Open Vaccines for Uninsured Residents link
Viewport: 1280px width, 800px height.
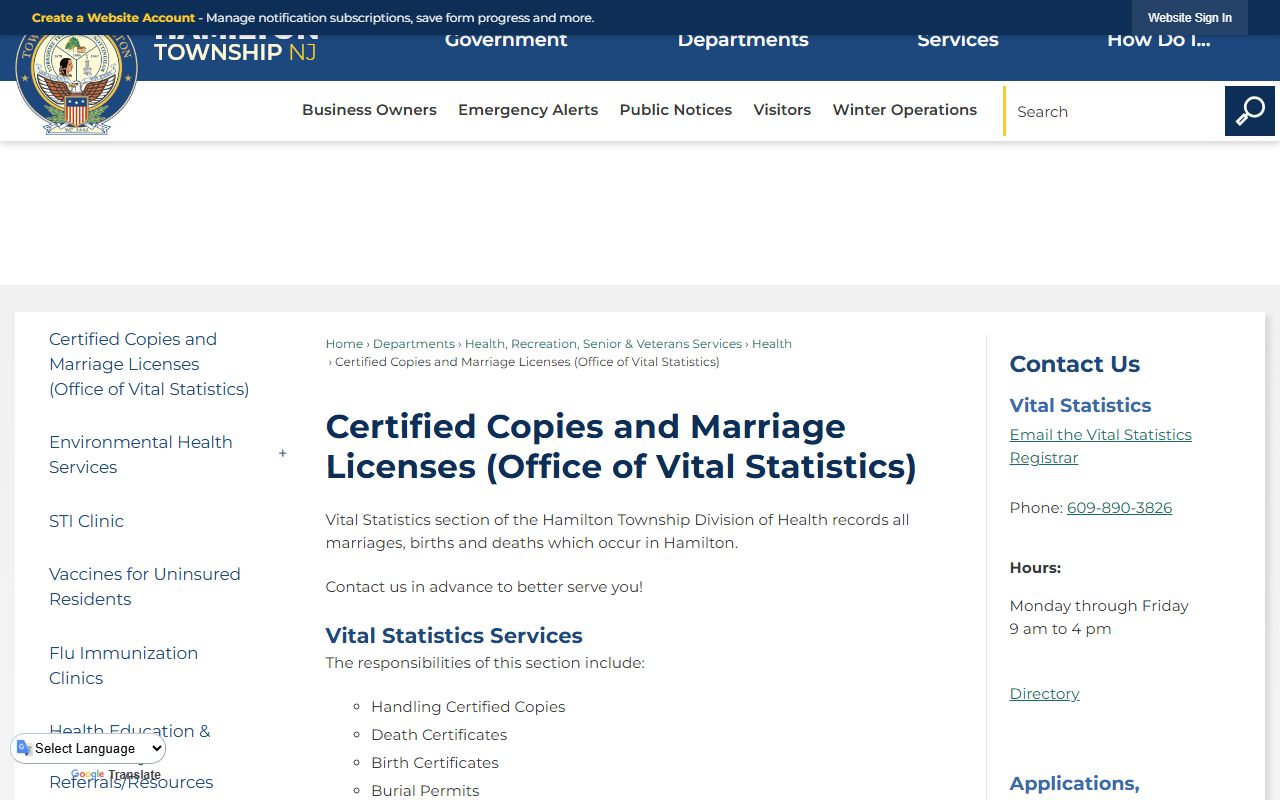point(144,586)
